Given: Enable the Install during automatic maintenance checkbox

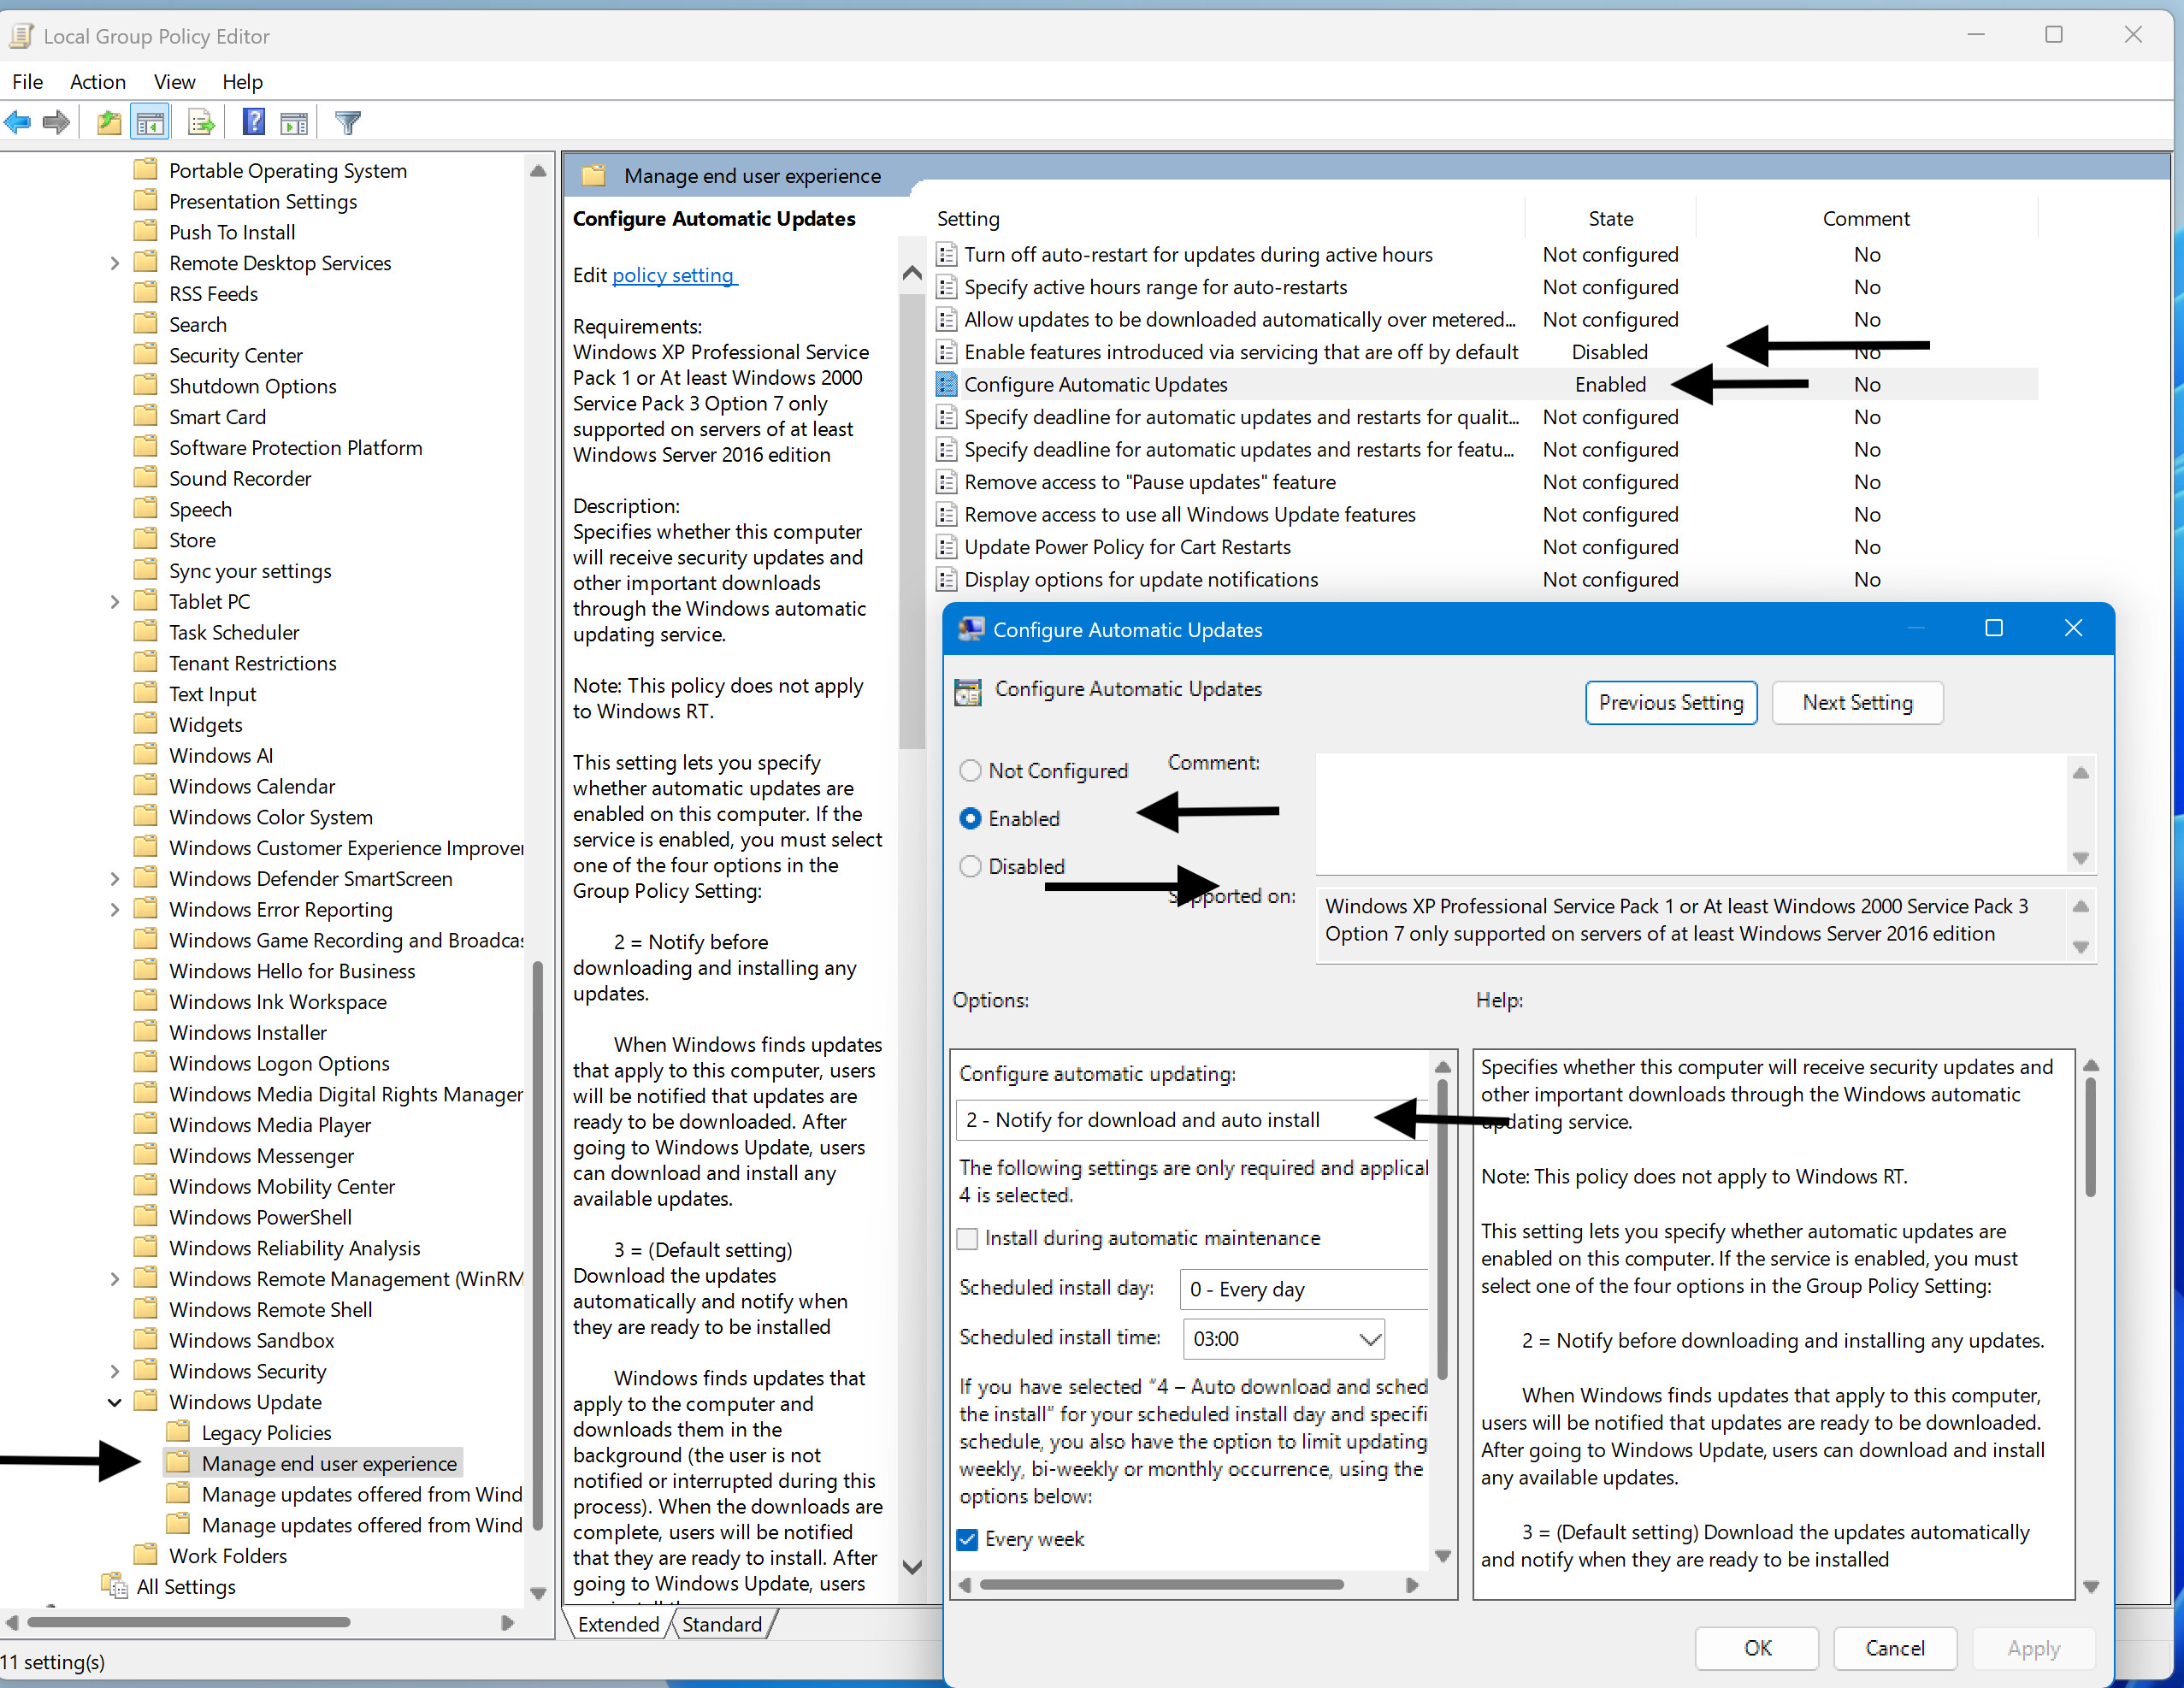Looking at the screenshot, I should (967, 1238).
